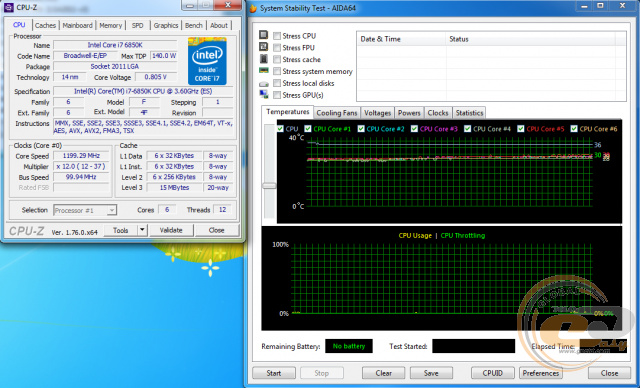
Task: Click the monitor icon beside Stress GPU(s)
Action: coord(264,94)
